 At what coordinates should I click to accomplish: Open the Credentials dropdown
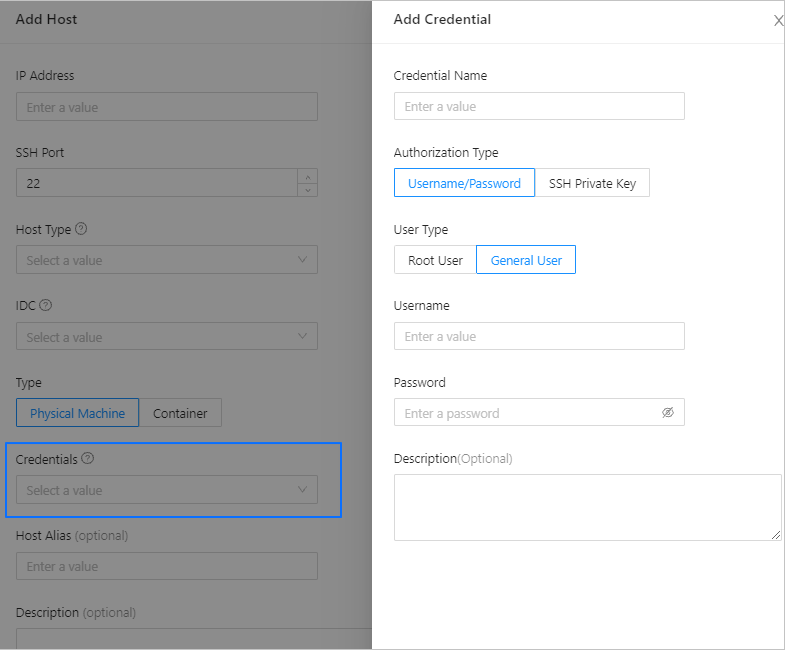(166, 490)
